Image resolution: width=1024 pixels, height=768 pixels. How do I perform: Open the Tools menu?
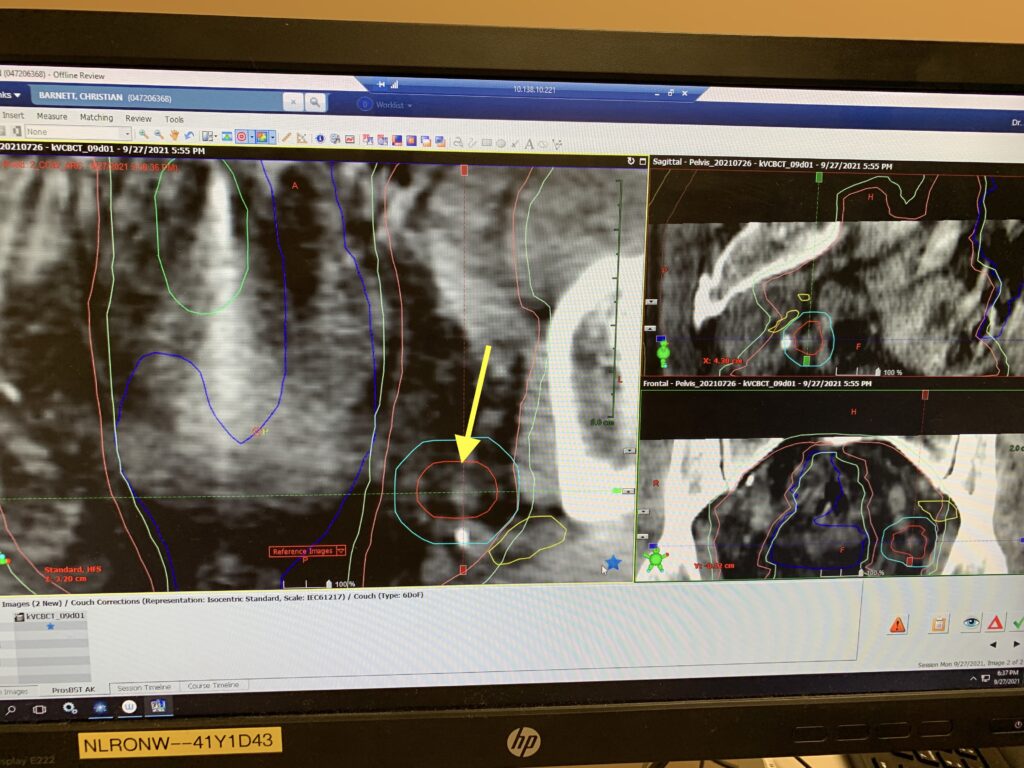coord(174,120)
